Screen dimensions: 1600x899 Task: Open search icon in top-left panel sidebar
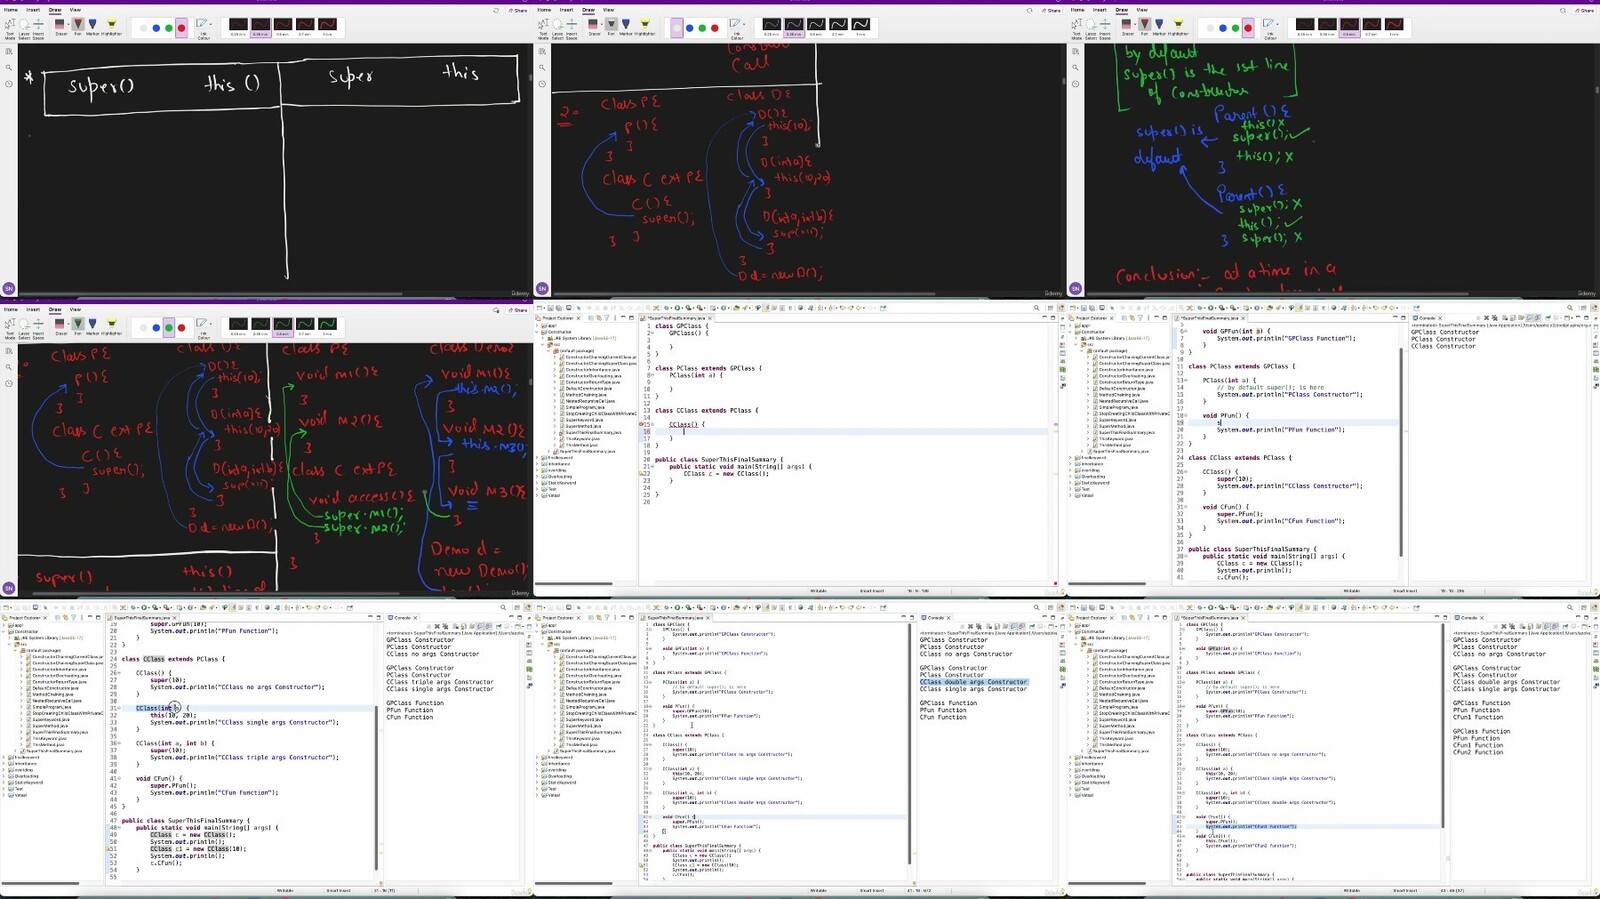9,67
